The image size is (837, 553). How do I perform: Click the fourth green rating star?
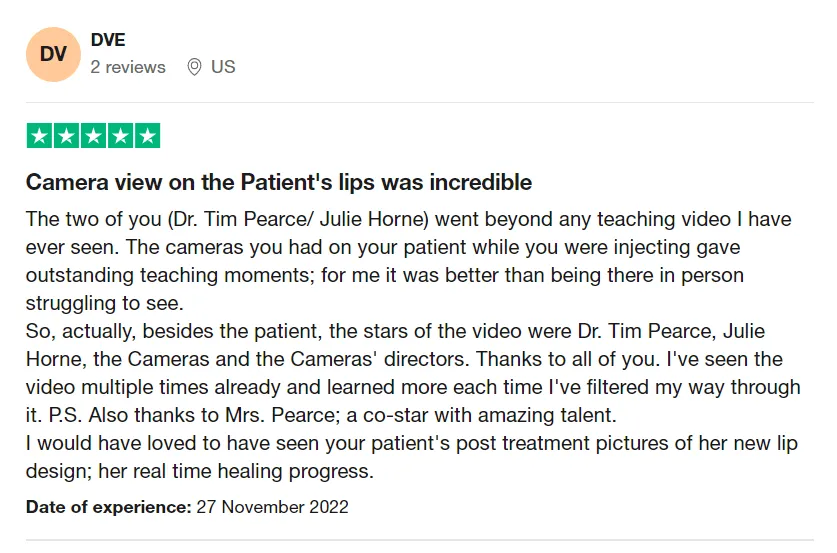tap(121, 136)
